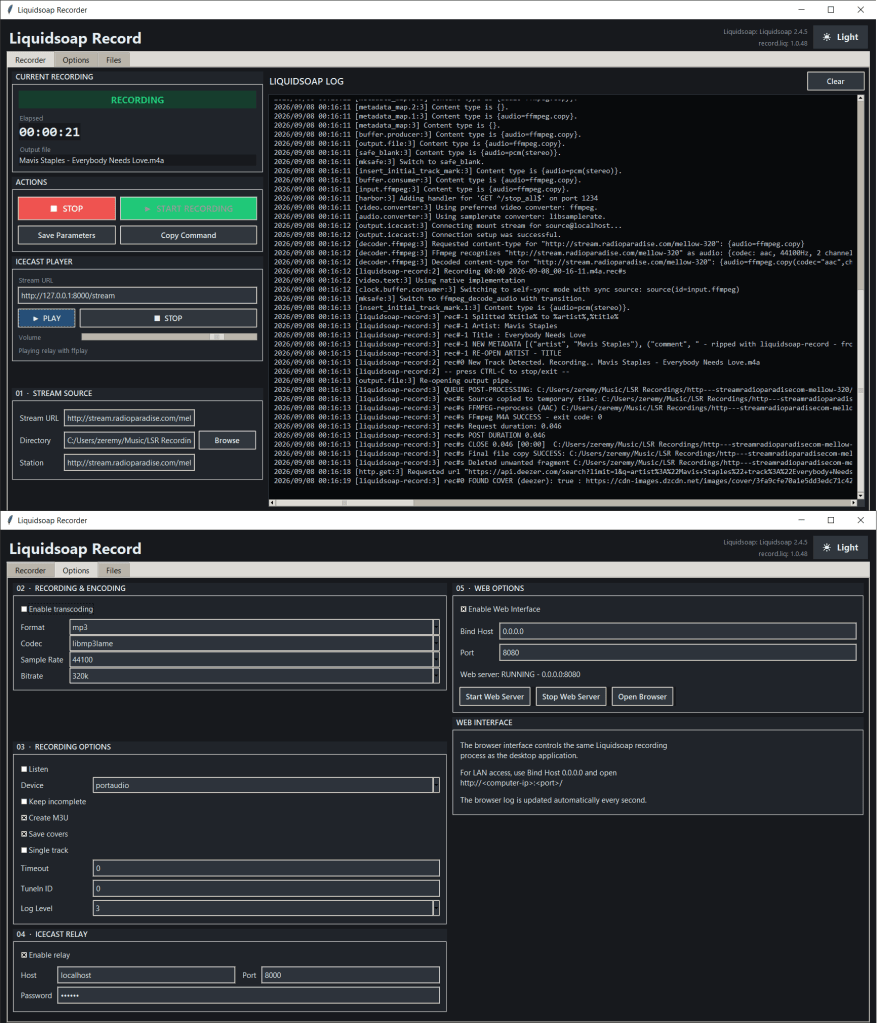Click the TuneIn ID field

pyautogui.click(x=266, y=889)
